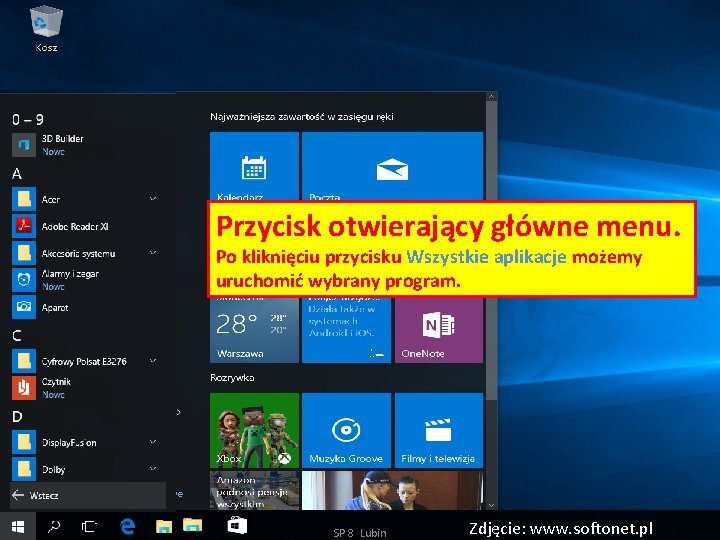
Task: Click the Windows Start button
Action: [x=17, y=526]
